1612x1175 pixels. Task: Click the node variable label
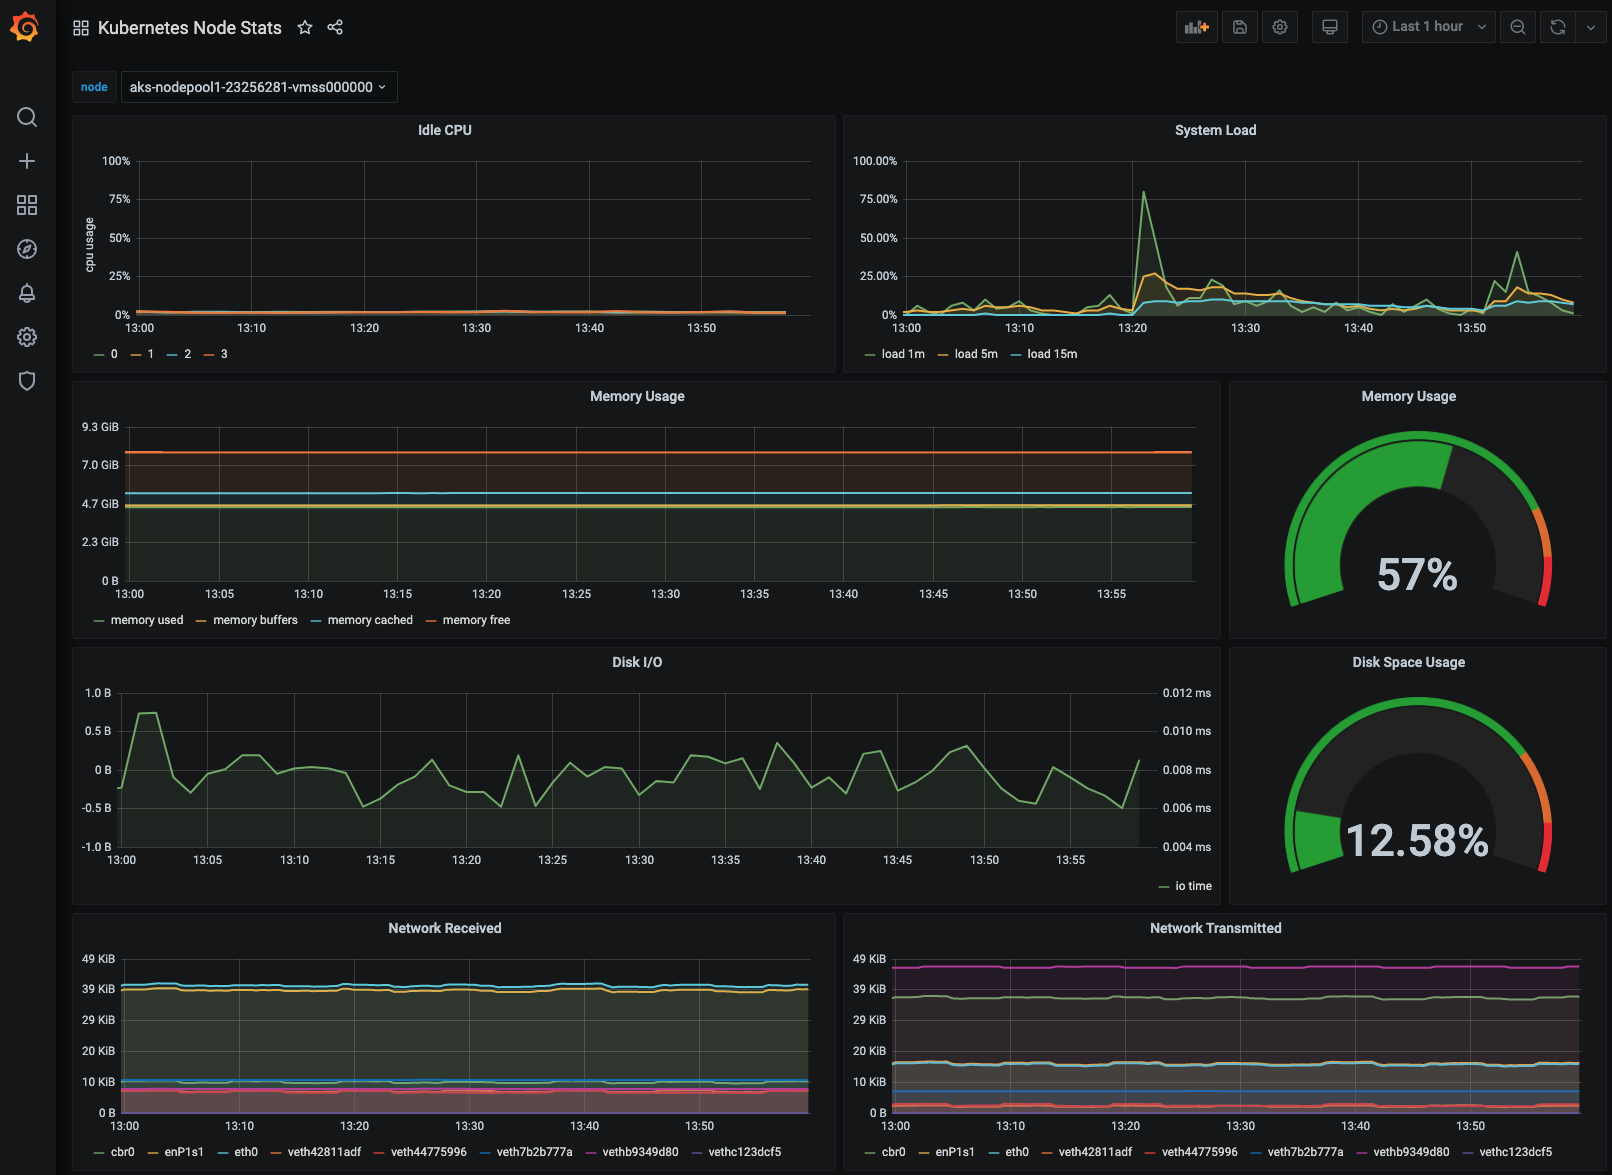tap(94, 87)
